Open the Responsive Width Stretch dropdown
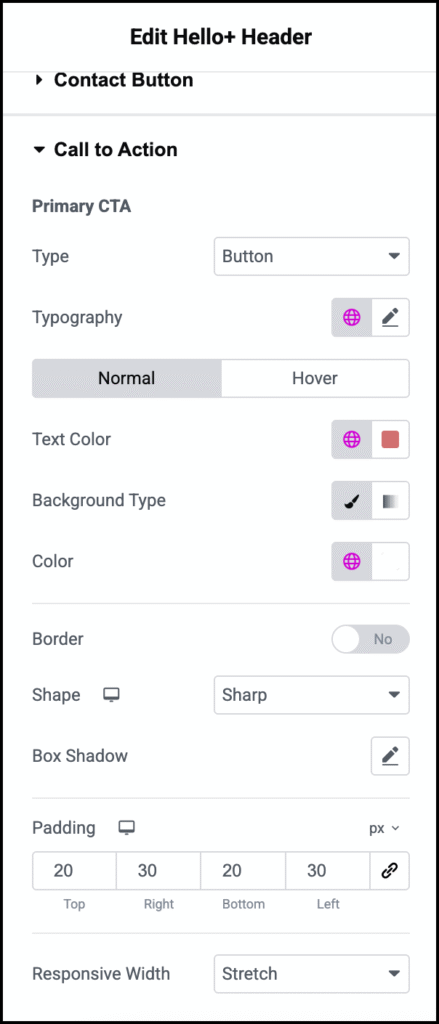The height and width of the screenshot is (1024, 439). tap(312, 974)
